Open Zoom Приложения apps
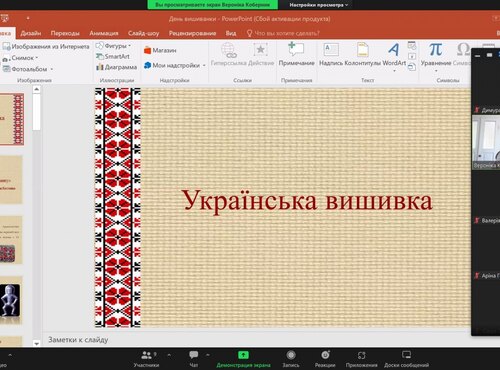The image size is (500, 370). 362,359
